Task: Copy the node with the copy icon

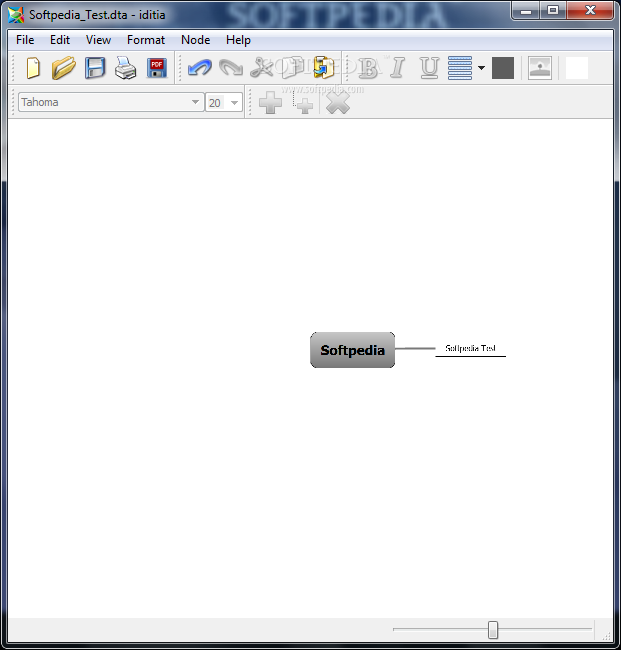Action: point(293,68)
